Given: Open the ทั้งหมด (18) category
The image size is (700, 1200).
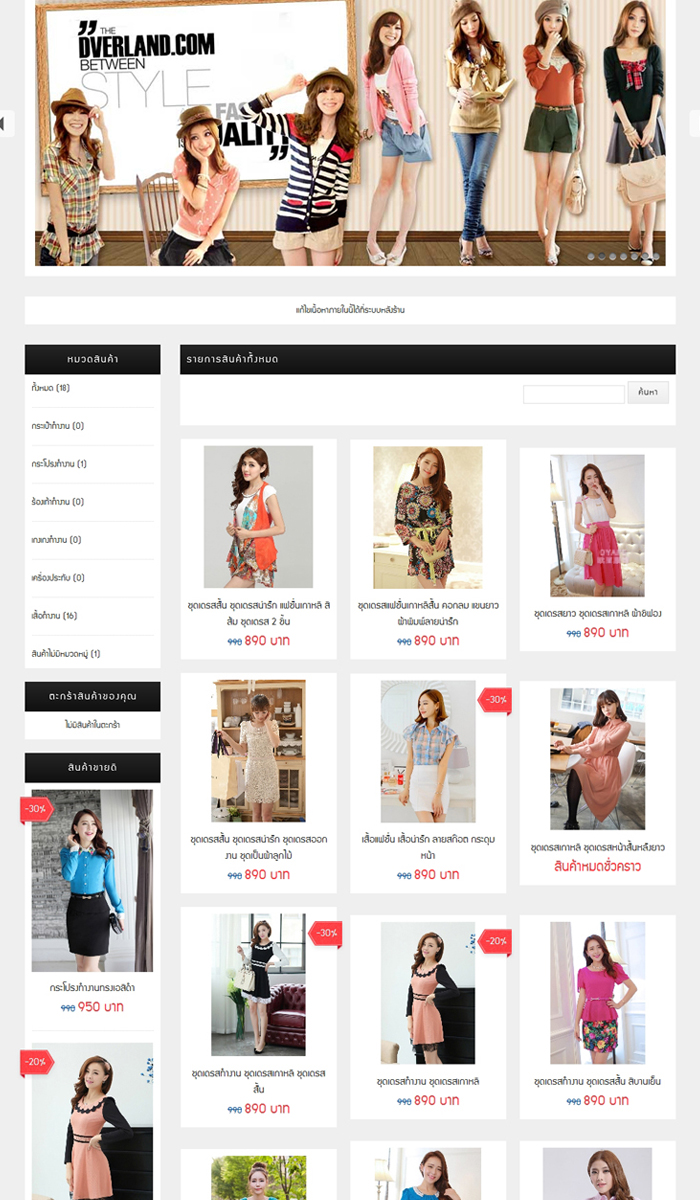Looking at the screenshot, I should [x=51, y=388].
